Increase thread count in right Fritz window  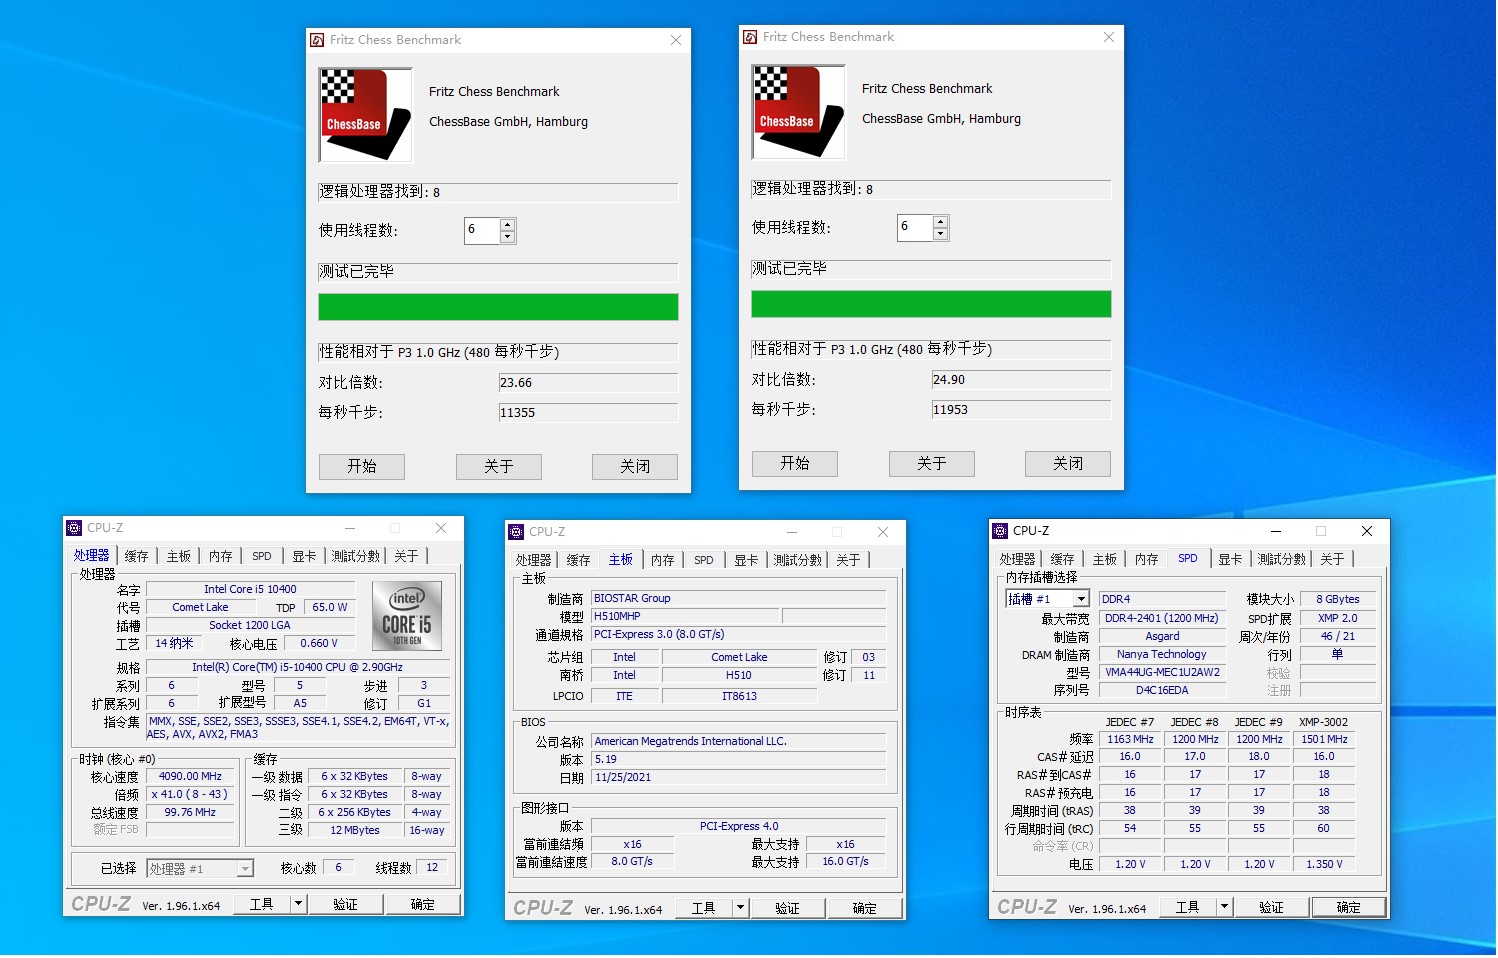coord(940,222)
